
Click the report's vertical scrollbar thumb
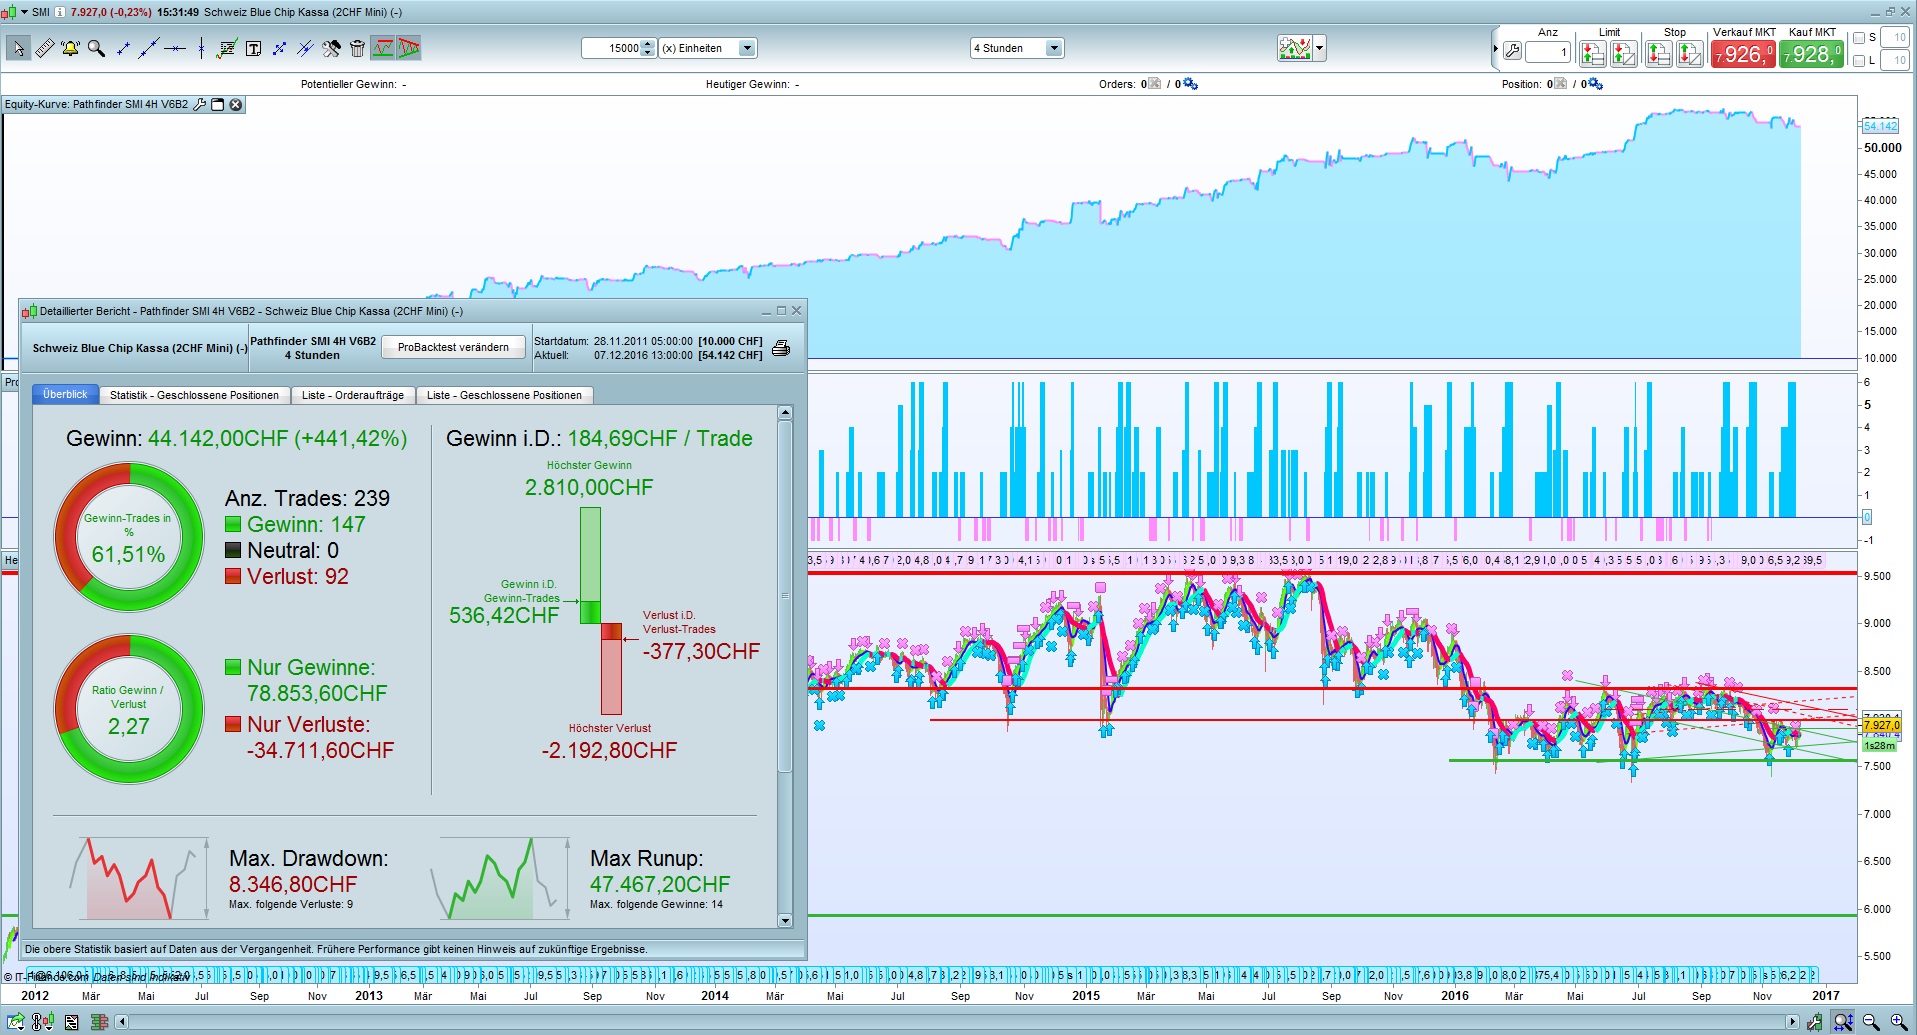point(785,597)
